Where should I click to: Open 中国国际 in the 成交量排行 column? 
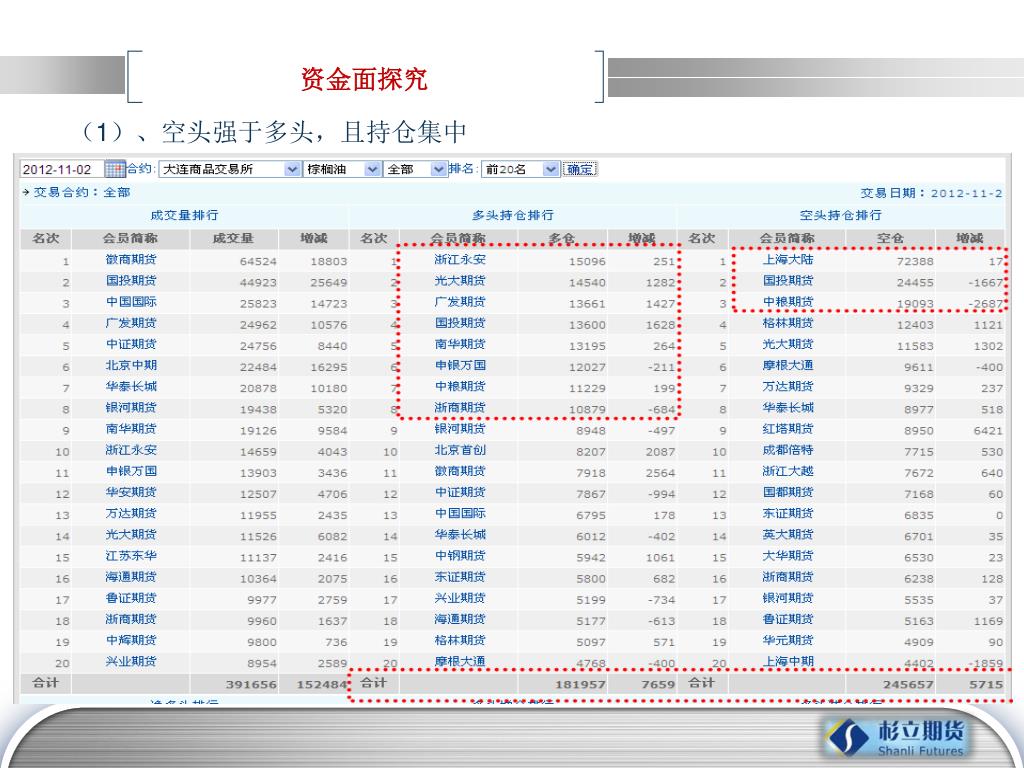pyautogui.click(x=131, y=302)
